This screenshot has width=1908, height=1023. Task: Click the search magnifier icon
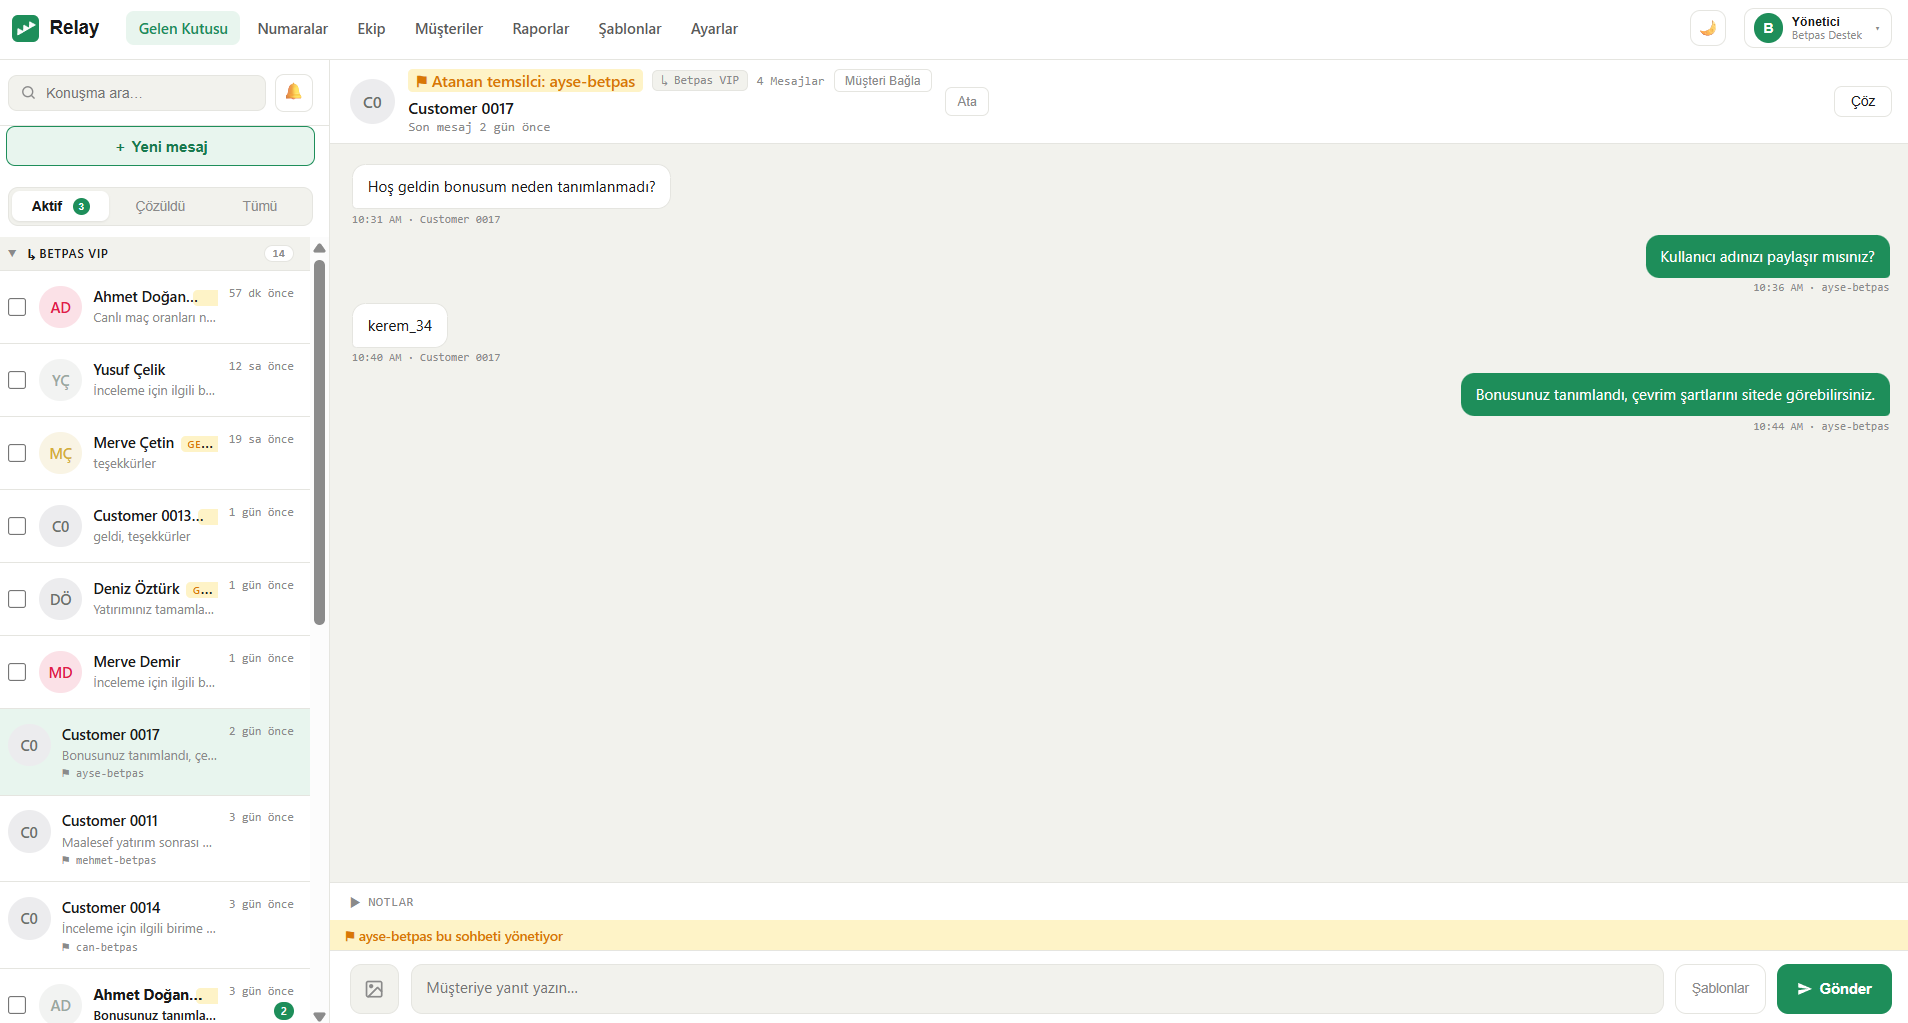click(29, 93)
